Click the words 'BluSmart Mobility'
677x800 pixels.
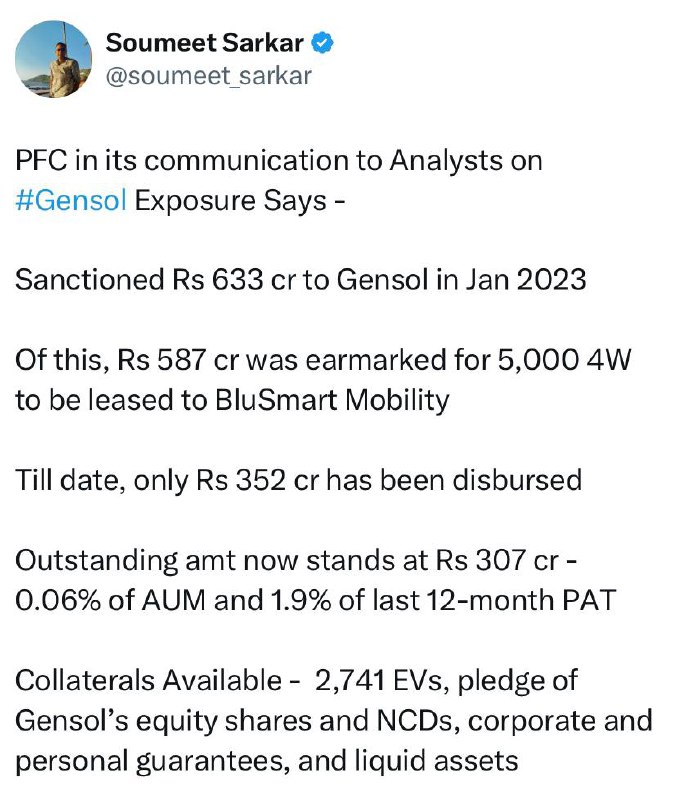[332, 400]
